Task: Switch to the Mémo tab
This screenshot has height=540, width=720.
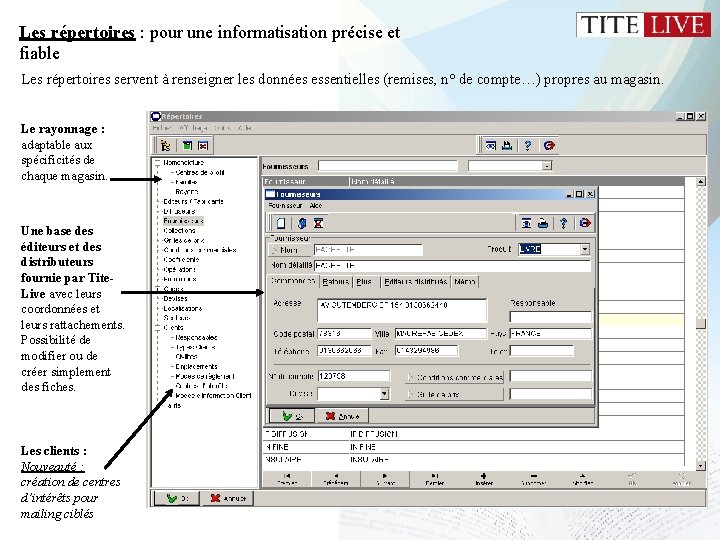Action: (x=464, y=281)
